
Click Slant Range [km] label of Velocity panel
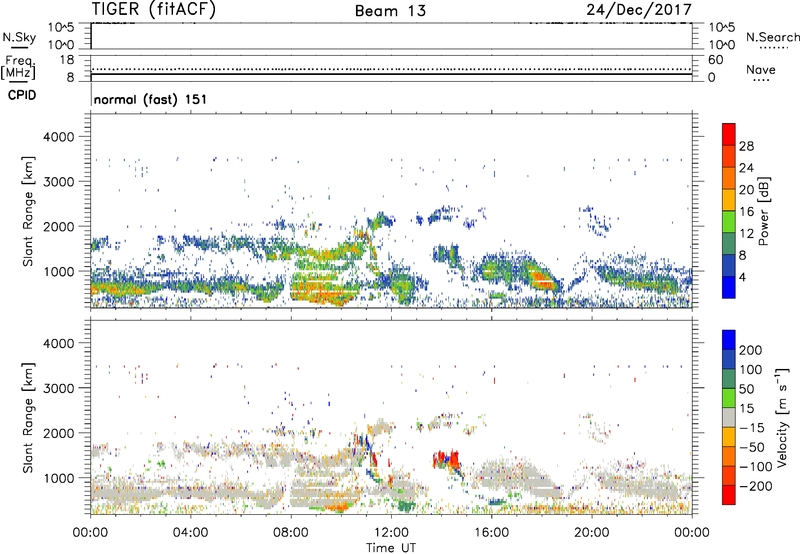[x=28, y=417]
